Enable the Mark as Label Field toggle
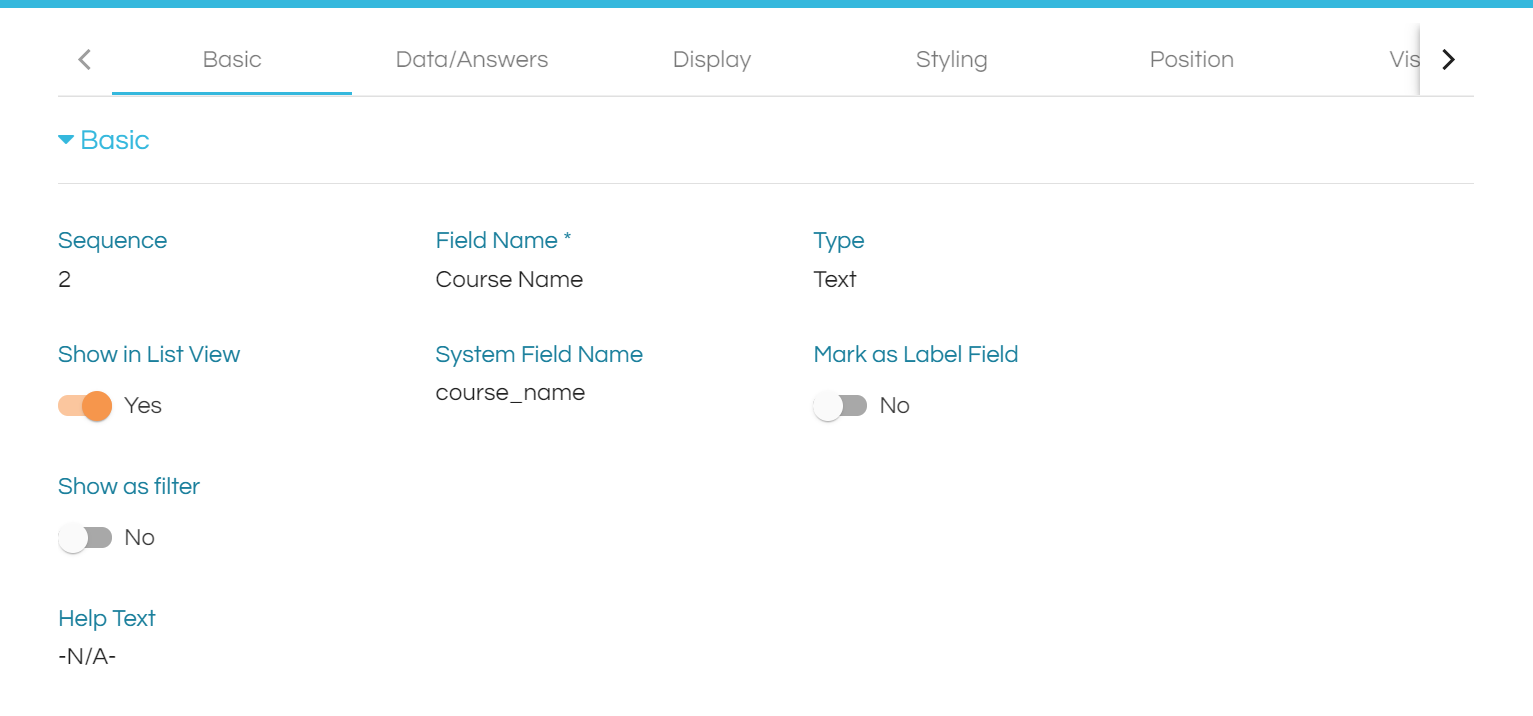The width and height of the screenshot is (1533, 716). [x=840, y=406]
